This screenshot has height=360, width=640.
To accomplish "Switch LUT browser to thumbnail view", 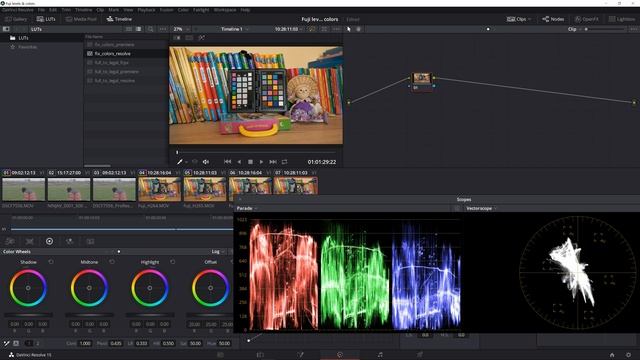I will (x=129, y=29).
